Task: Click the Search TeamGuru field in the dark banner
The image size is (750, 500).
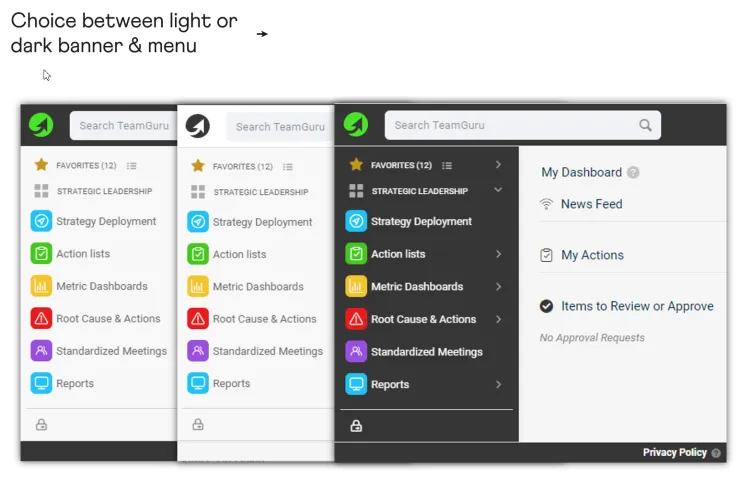Action: [522, 125]
